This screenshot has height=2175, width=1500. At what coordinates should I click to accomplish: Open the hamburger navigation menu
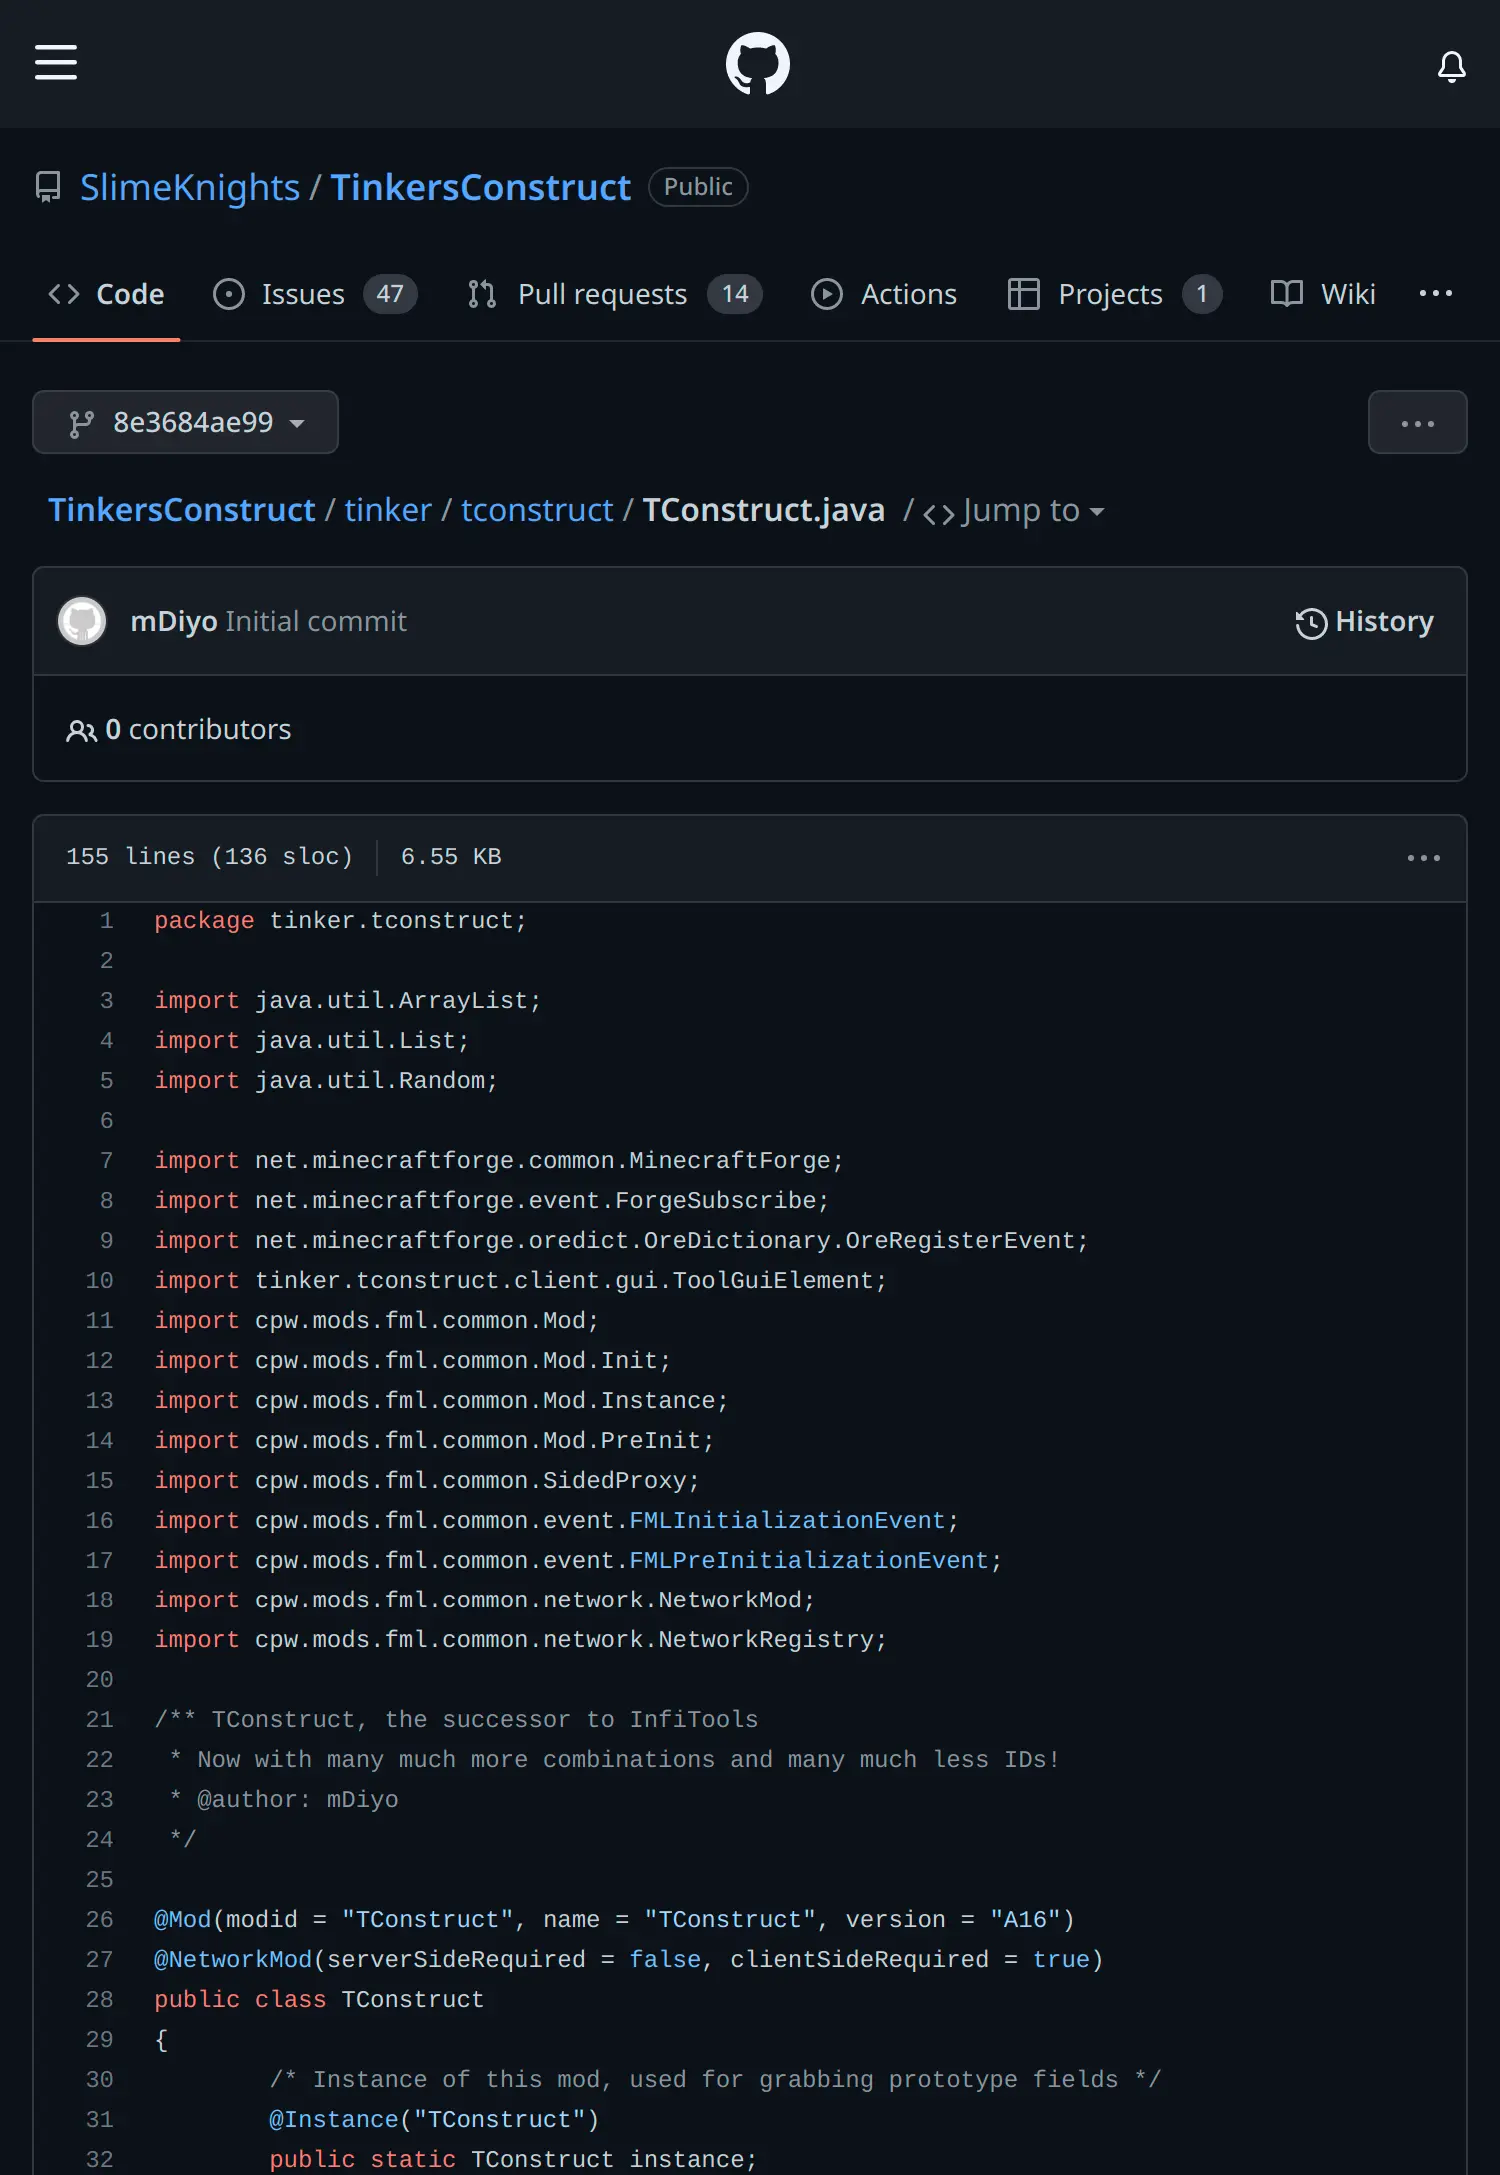tap(56, 62)
